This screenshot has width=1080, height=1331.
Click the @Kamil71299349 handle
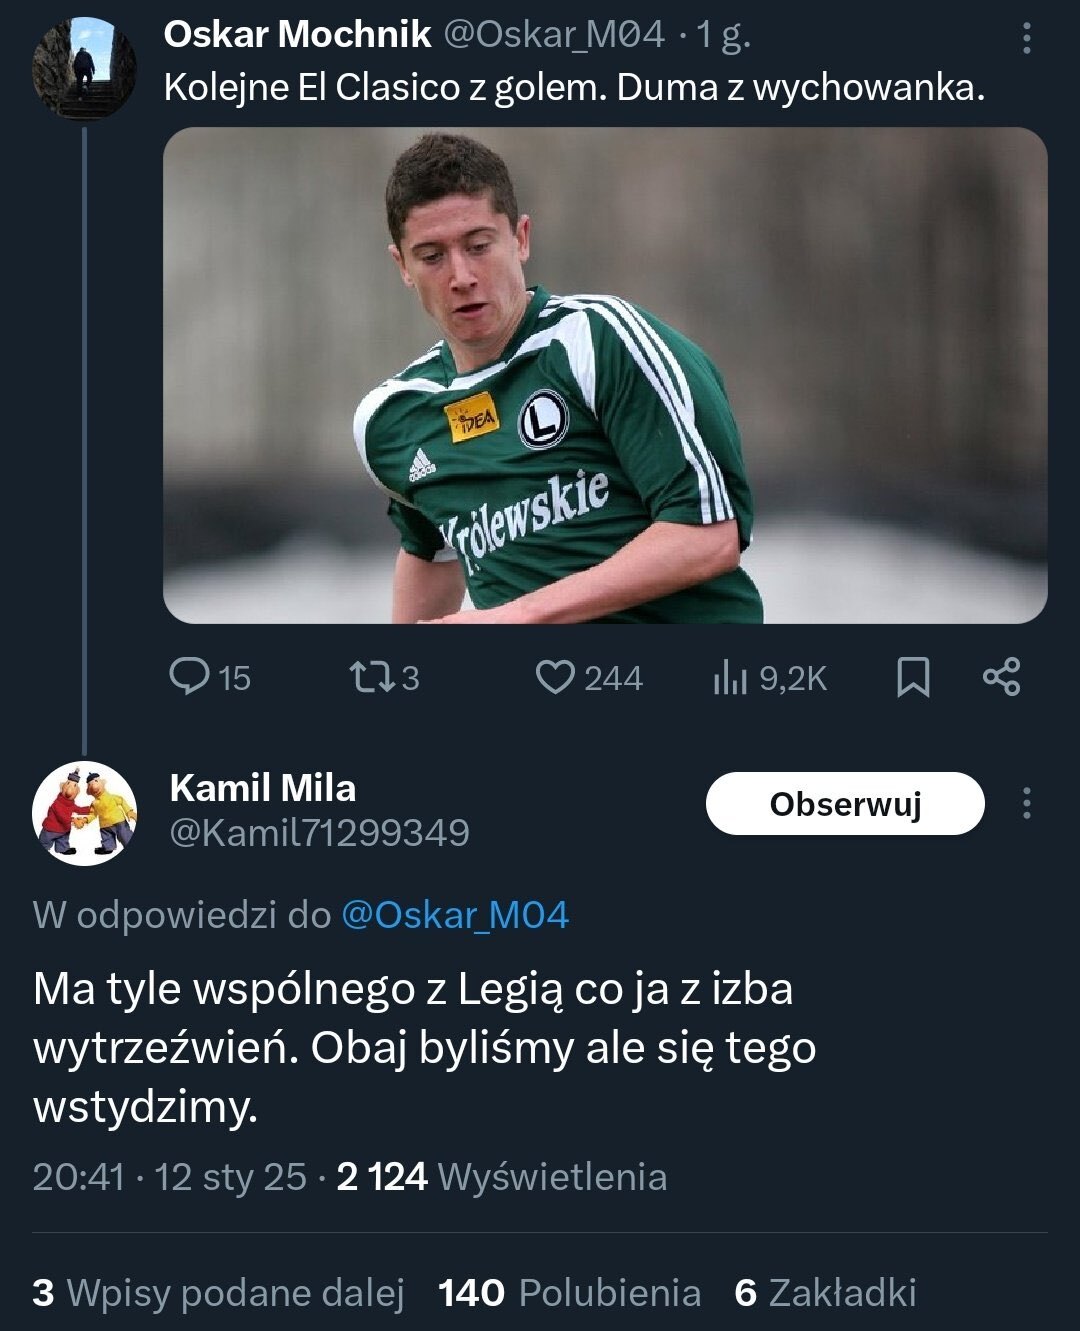(320, 832)
